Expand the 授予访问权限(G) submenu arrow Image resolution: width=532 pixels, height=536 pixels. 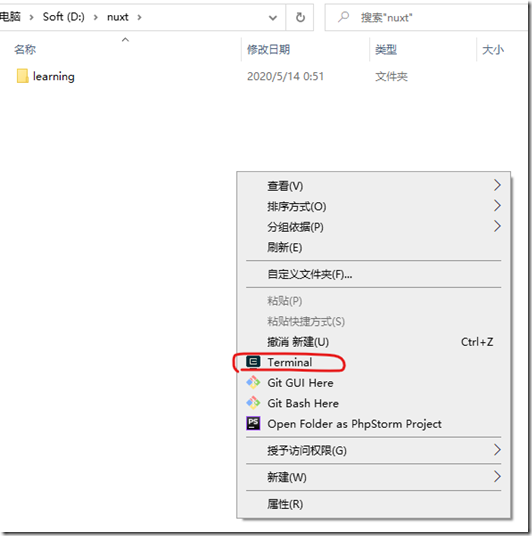(497, 450)
